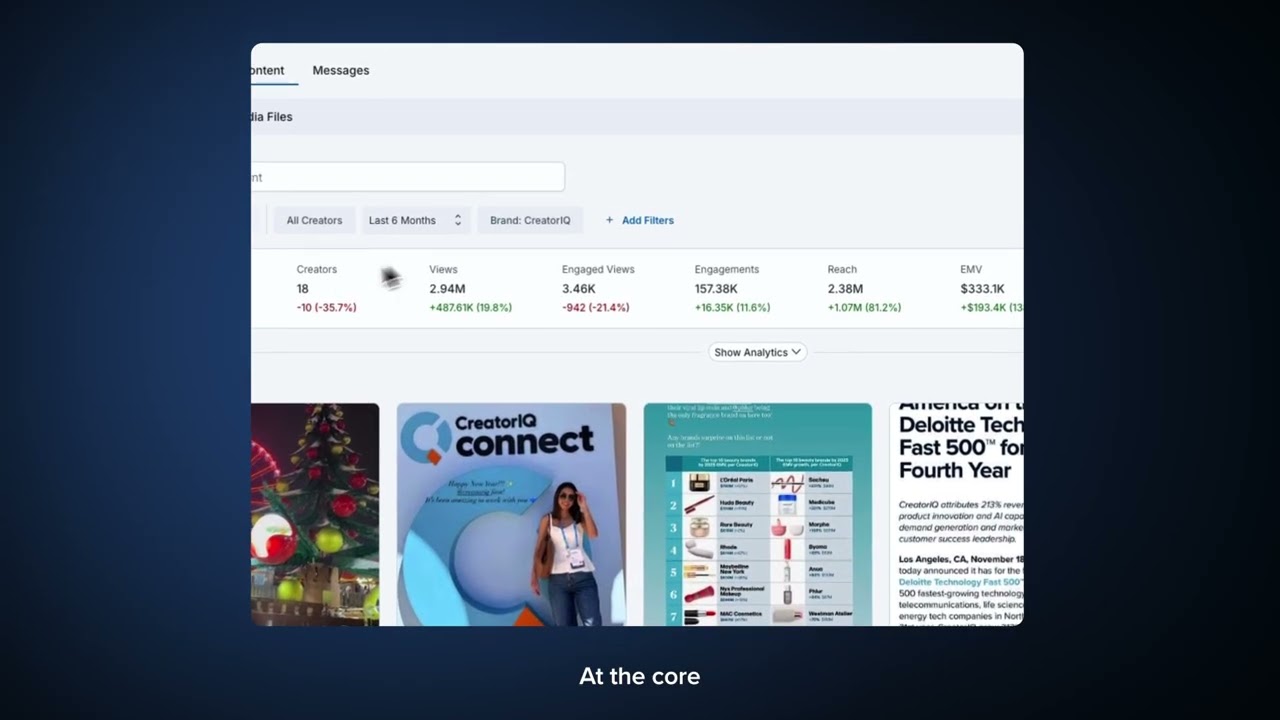Open the All Creators filter
Viewport: 1280px width, 720px height.
[x=314, y=220]
